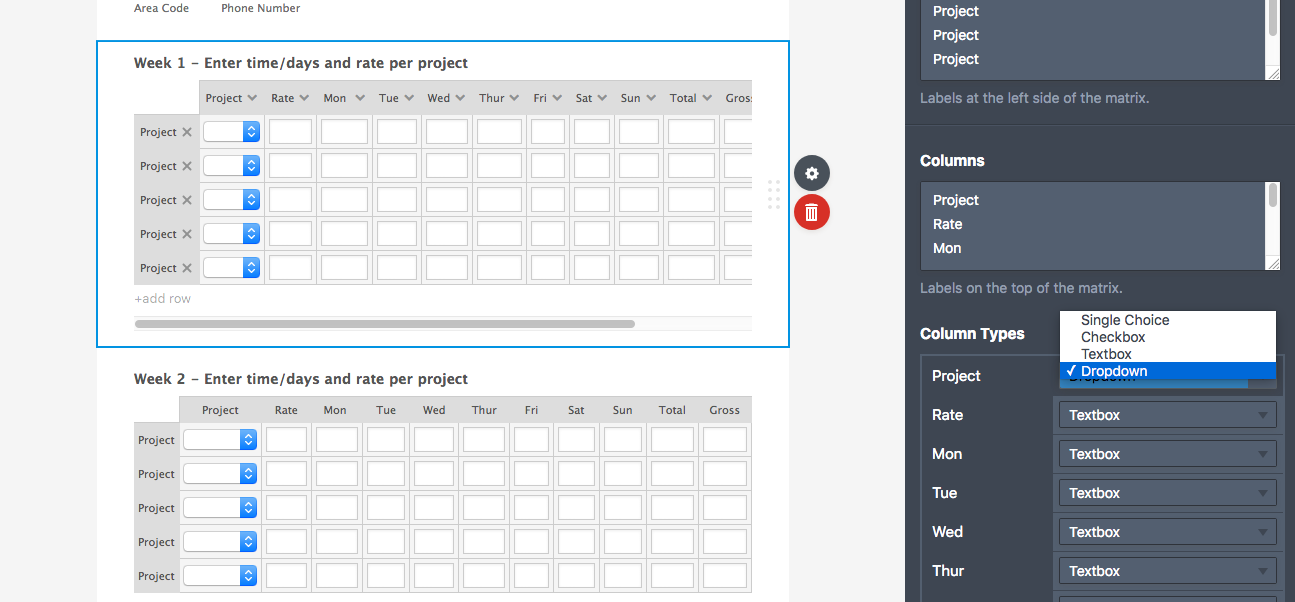Viewport: 1295px width, 602px height.
Task: Open the Rate column type Textbox dropdown
Action: (x=1167, y=414)
